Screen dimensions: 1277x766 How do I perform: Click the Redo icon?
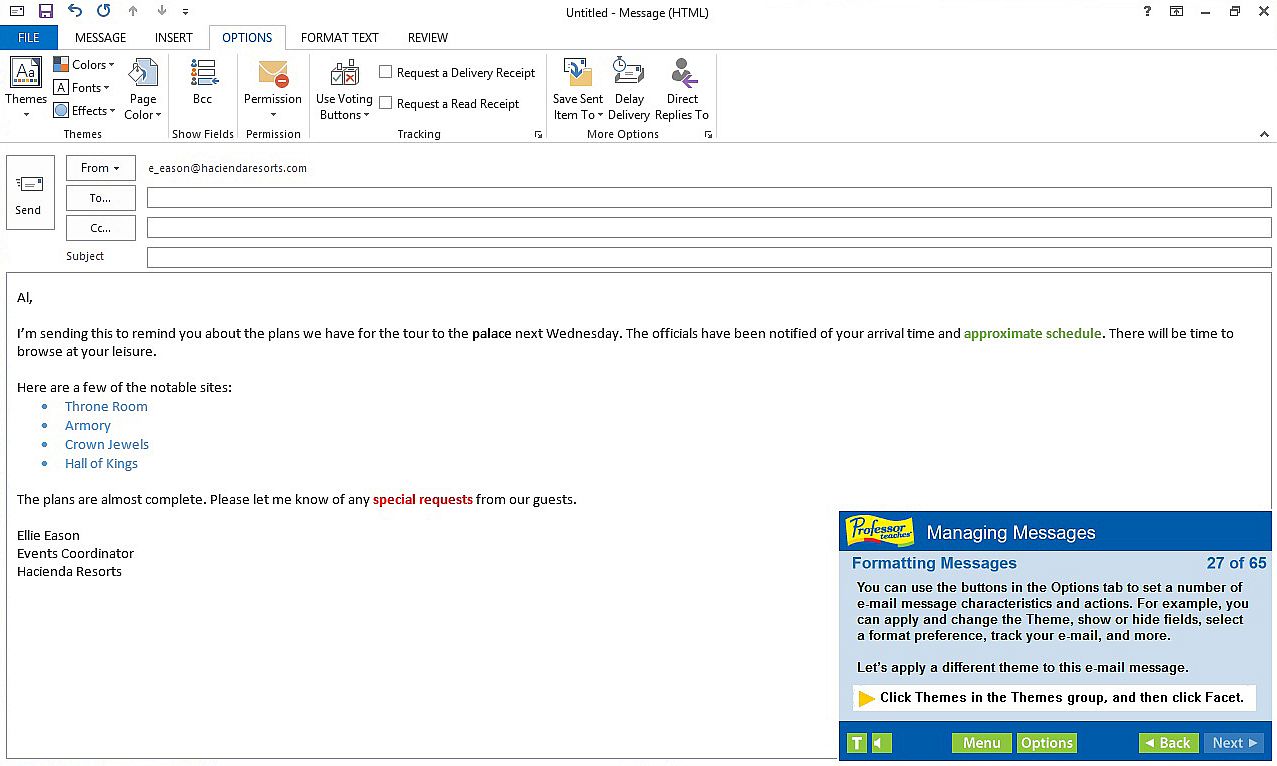[104, 11]
